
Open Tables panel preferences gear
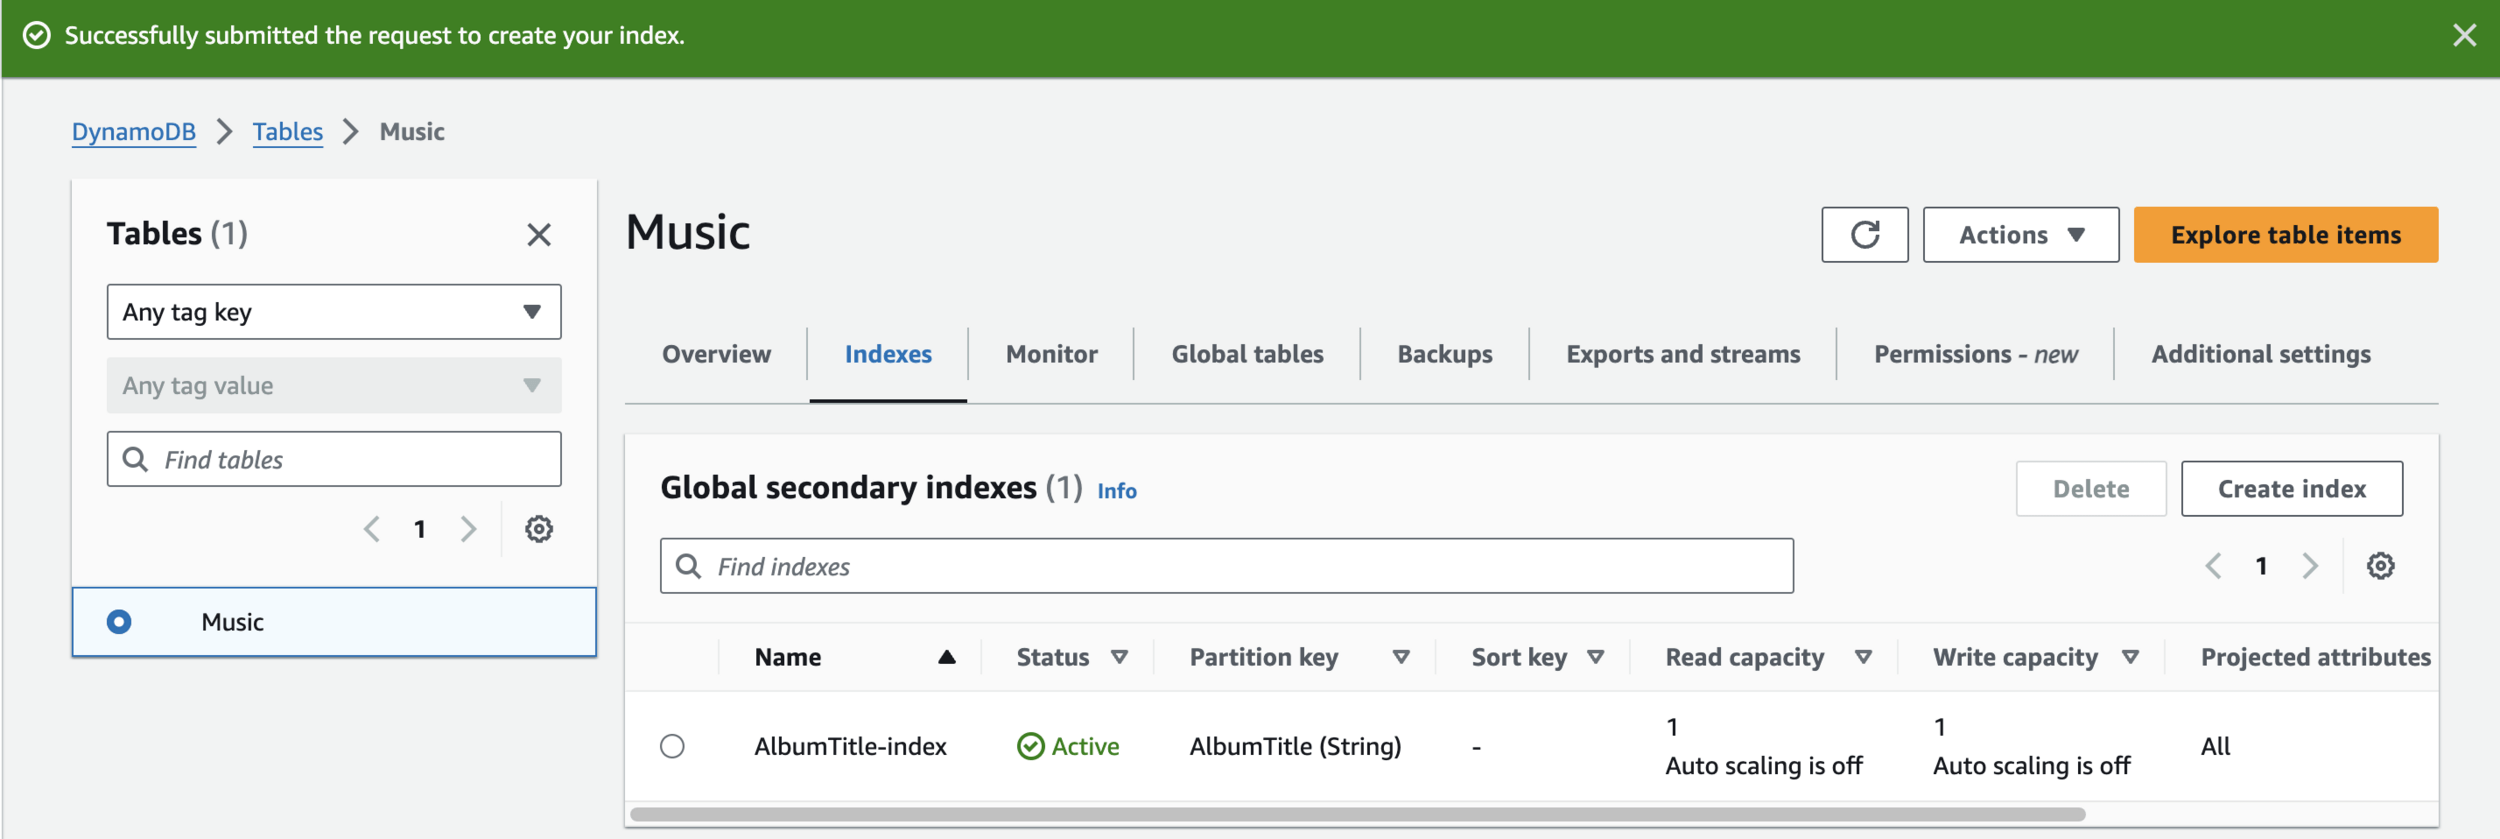pyautogui.click(x=539, y=529)
